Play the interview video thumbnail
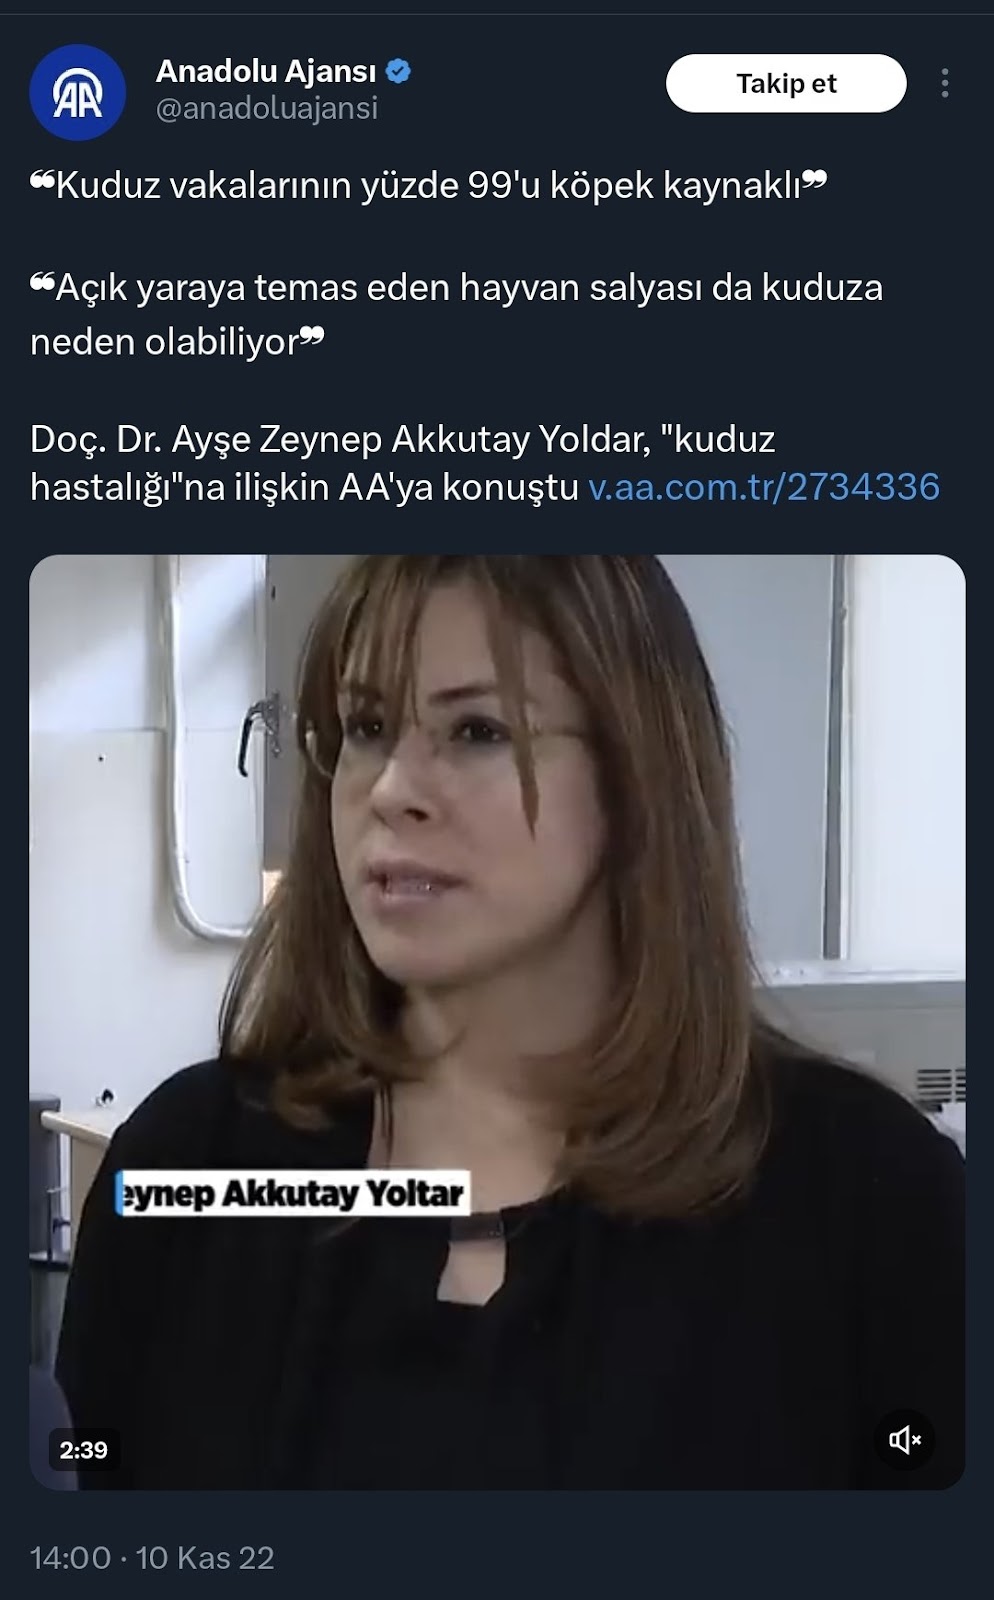The height and width of the screenshot is (1600, 994). pyautogui.click(x=497, y=1022)
